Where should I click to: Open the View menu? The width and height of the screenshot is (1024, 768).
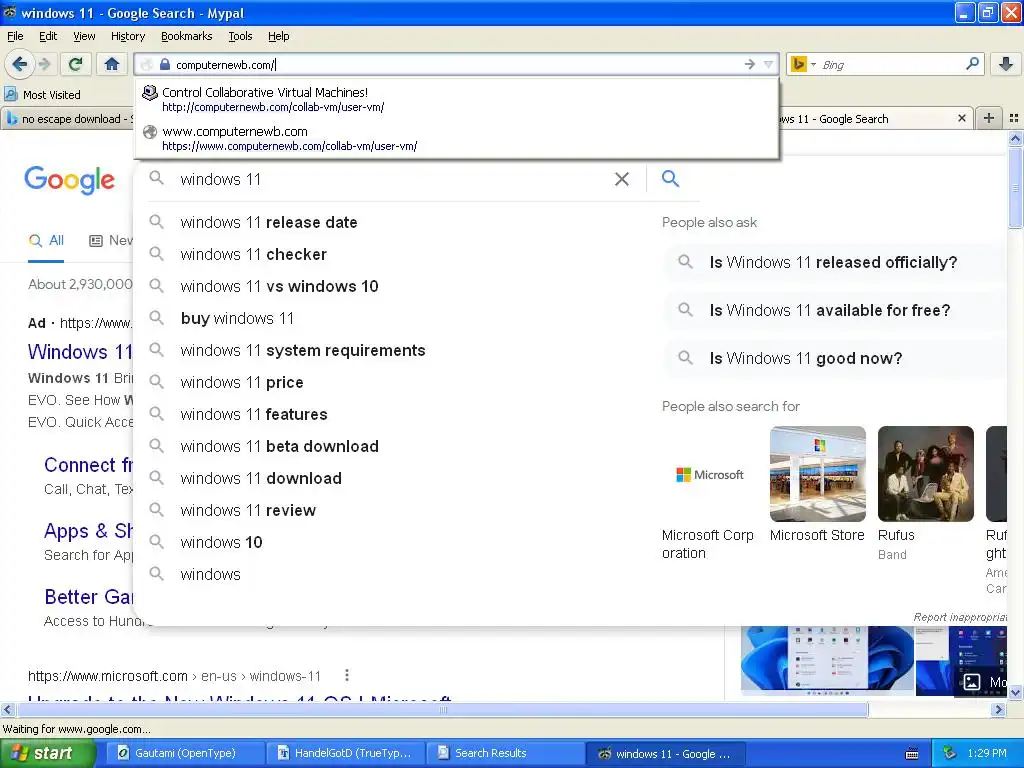click(84, 36)
